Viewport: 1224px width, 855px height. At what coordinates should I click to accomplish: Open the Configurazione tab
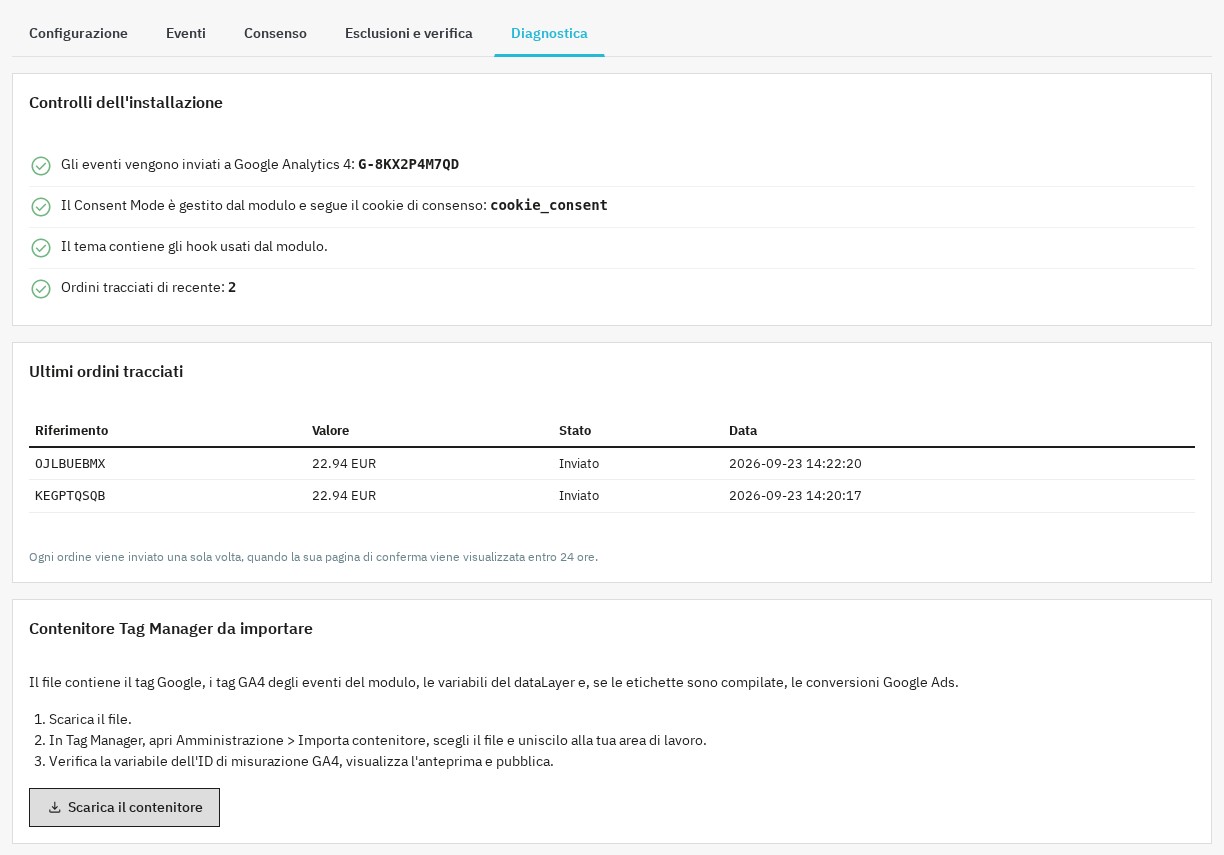(x=78, y=33)
